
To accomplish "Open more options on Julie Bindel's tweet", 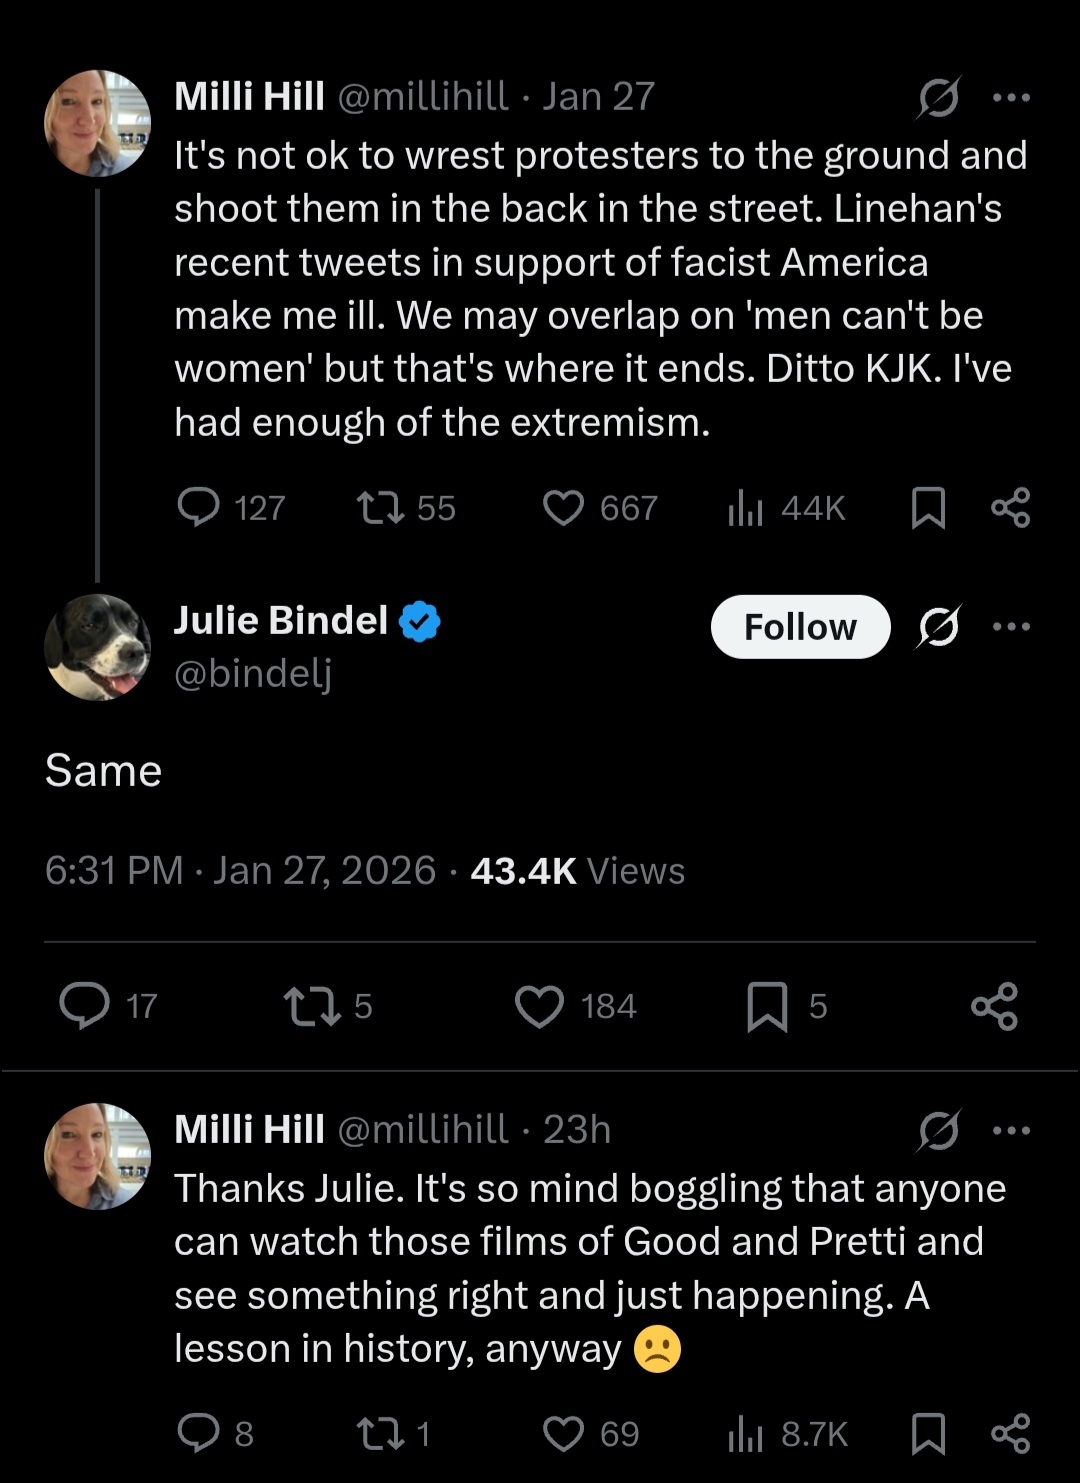I will tap(1011, 627).
